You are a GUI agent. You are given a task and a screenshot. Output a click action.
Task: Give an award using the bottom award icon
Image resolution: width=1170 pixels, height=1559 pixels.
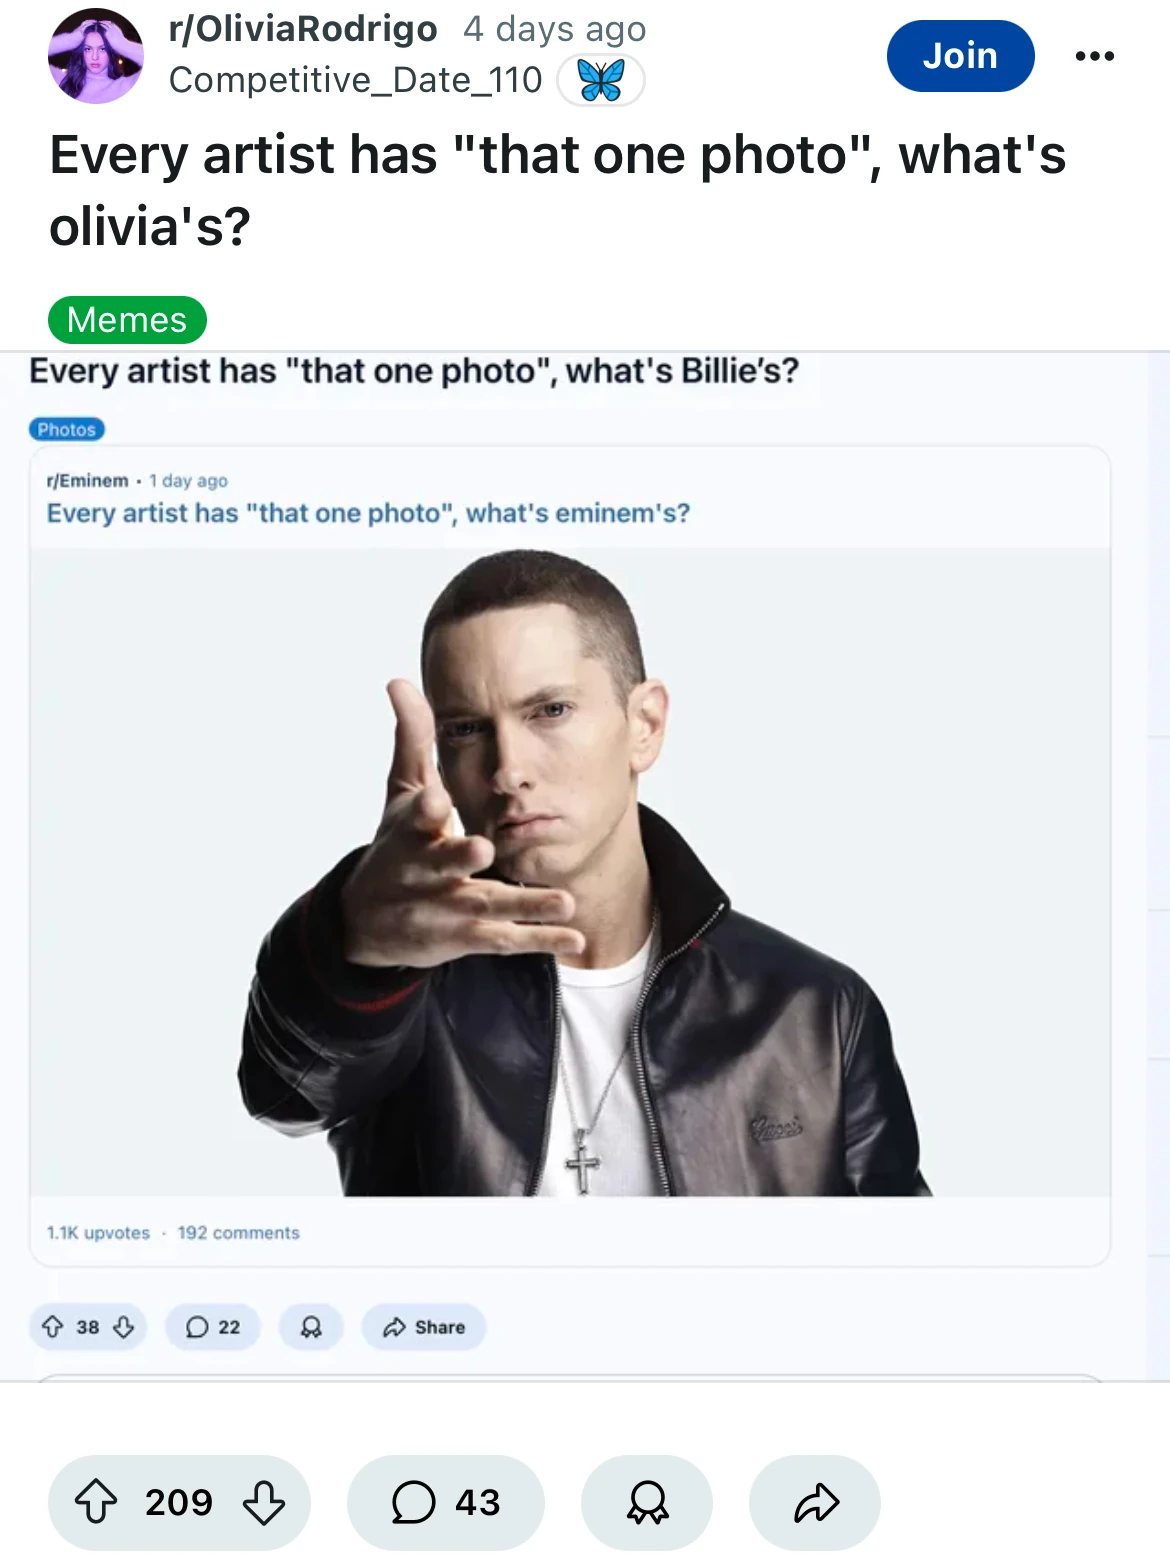click(x=647, y=1502)
